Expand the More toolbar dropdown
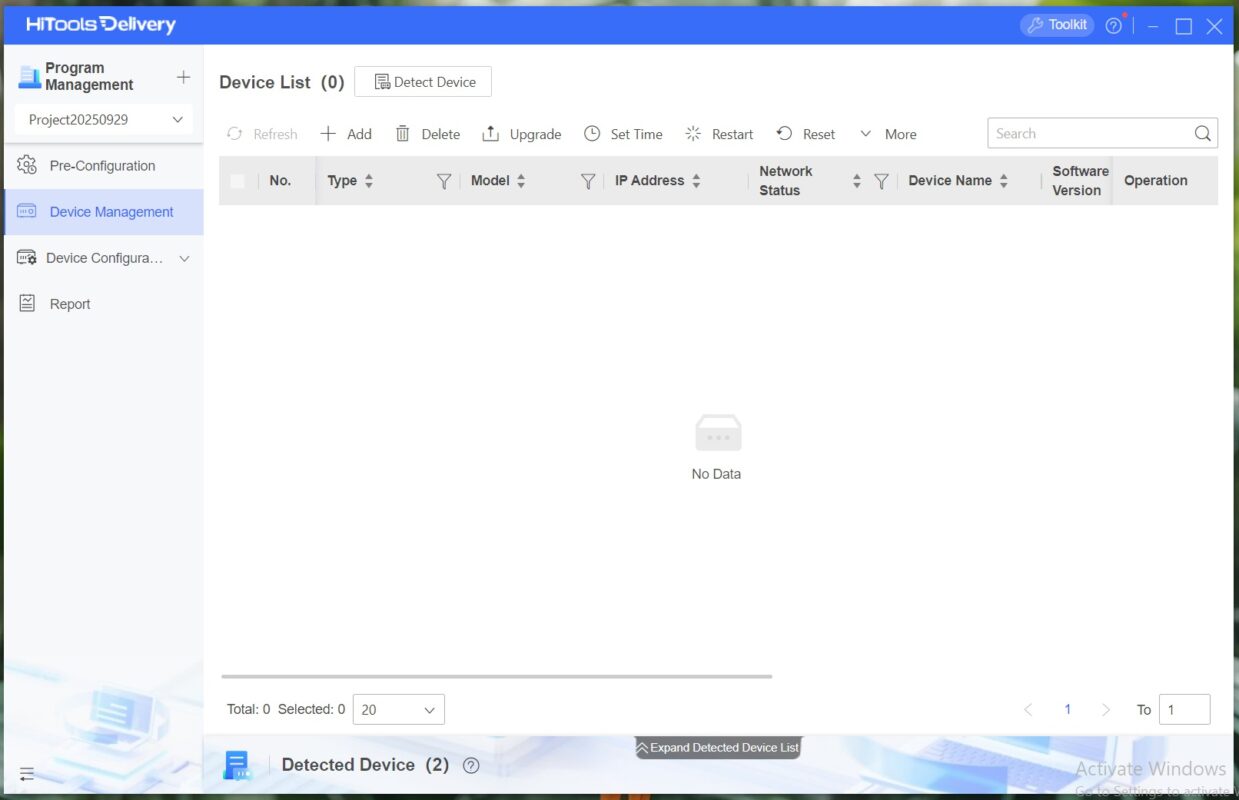This screenshot has height=800, width=1239. coord(887,134)
